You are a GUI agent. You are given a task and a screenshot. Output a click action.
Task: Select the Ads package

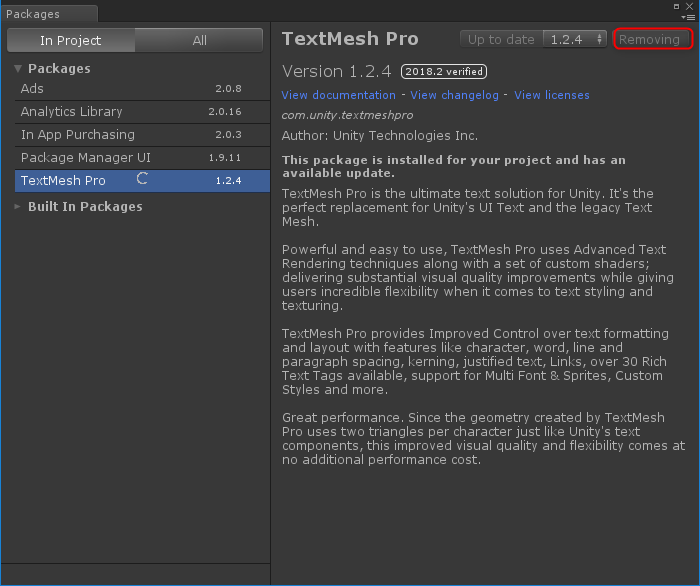pyautogui.click(x=32, y=89)
